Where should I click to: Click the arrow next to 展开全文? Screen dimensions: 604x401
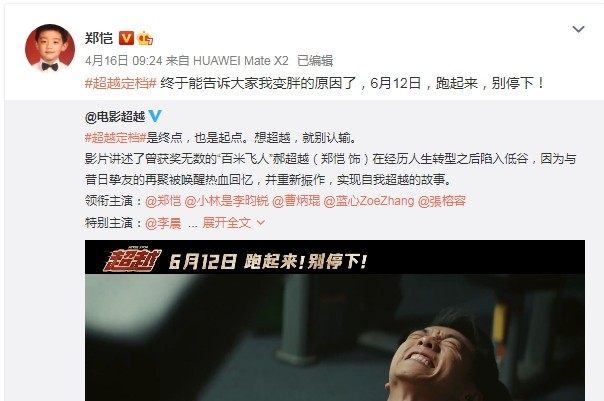(261, 223)
